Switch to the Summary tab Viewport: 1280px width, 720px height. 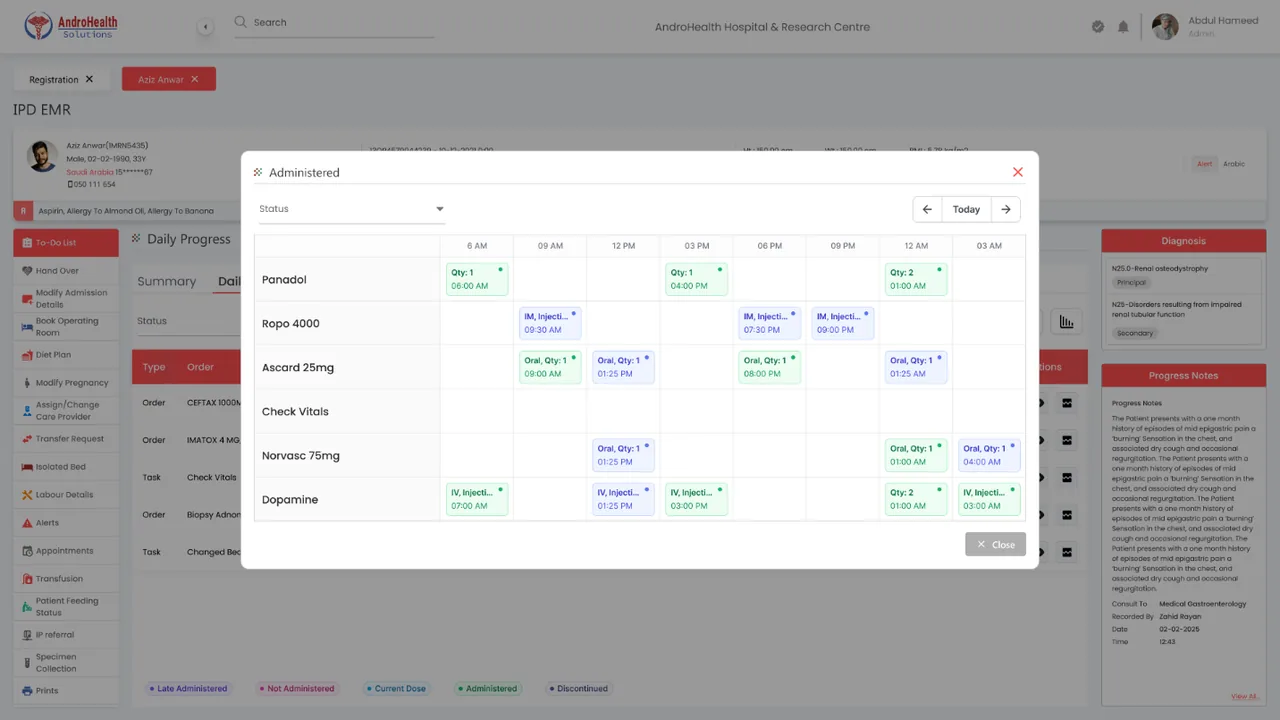click(x=167, y=281)
